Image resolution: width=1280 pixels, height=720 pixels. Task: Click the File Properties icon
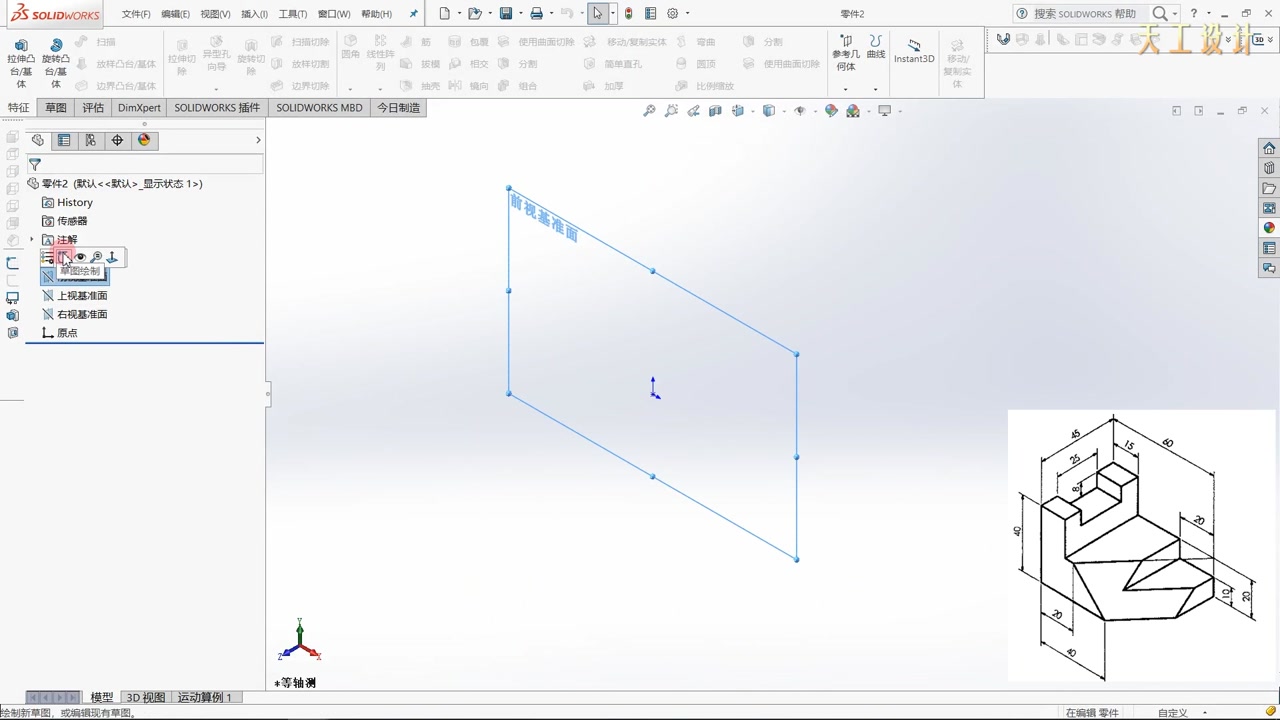coord(651,13)
